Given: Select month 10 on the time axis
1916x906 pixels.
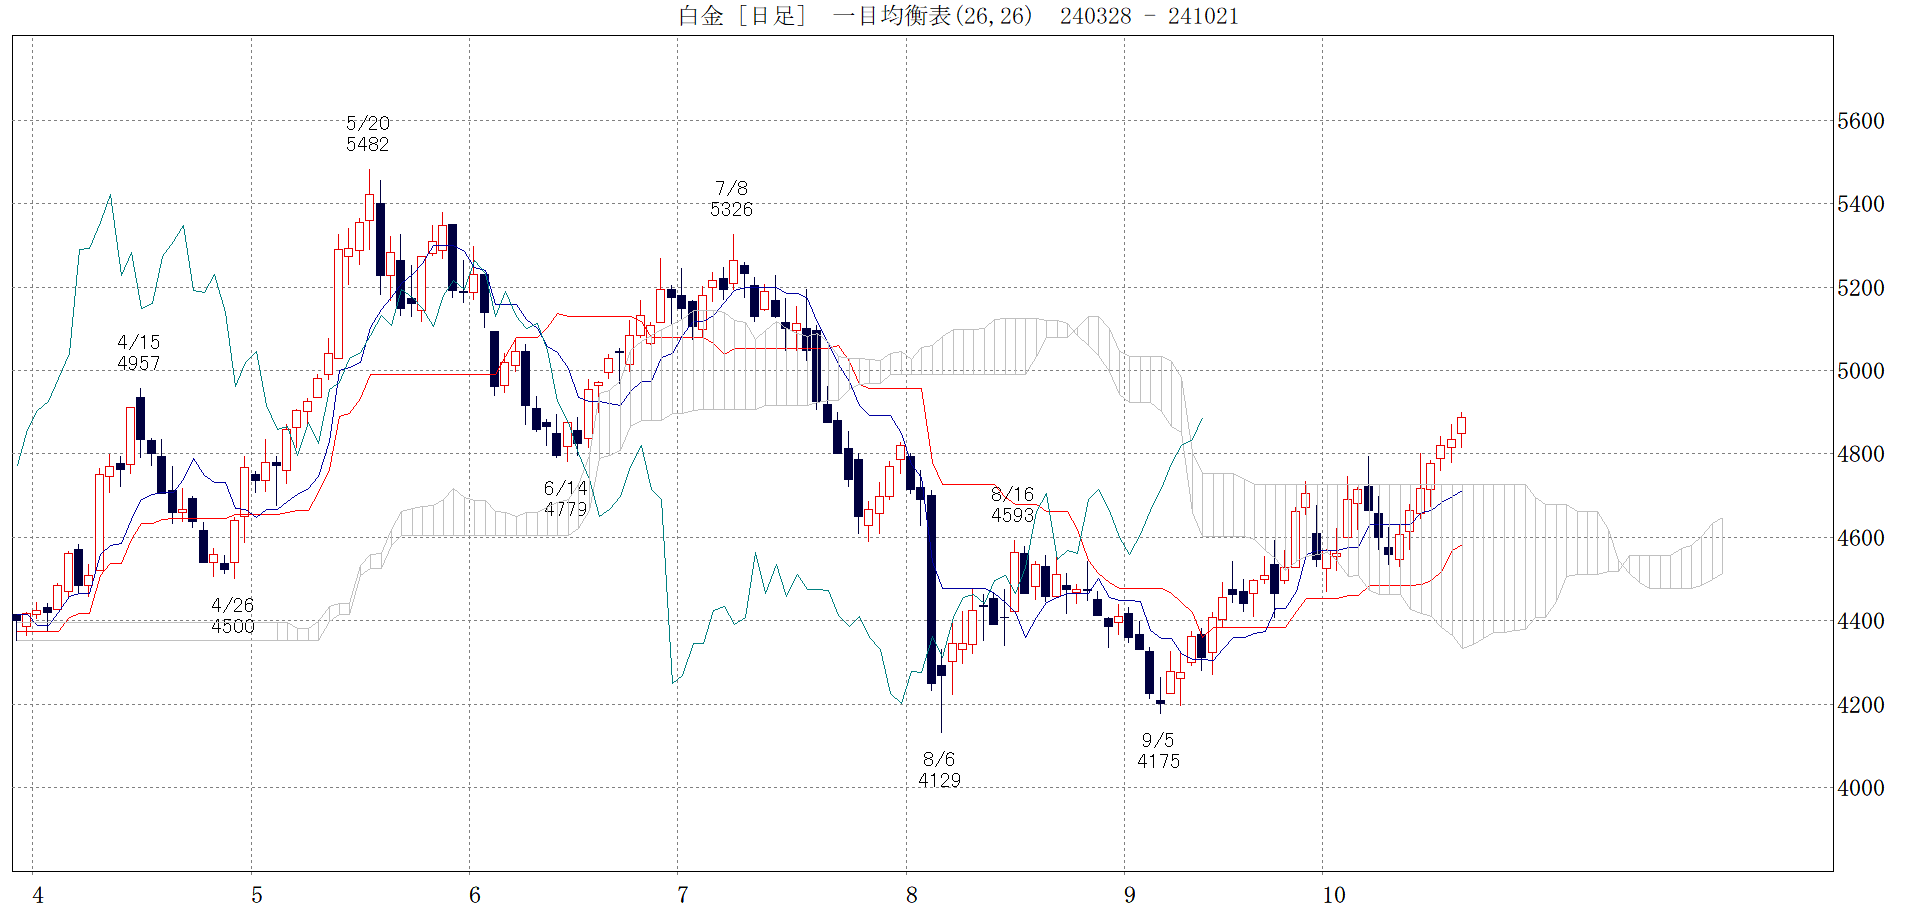Looking at the screenshot, I should click(x=1333, y=895).
